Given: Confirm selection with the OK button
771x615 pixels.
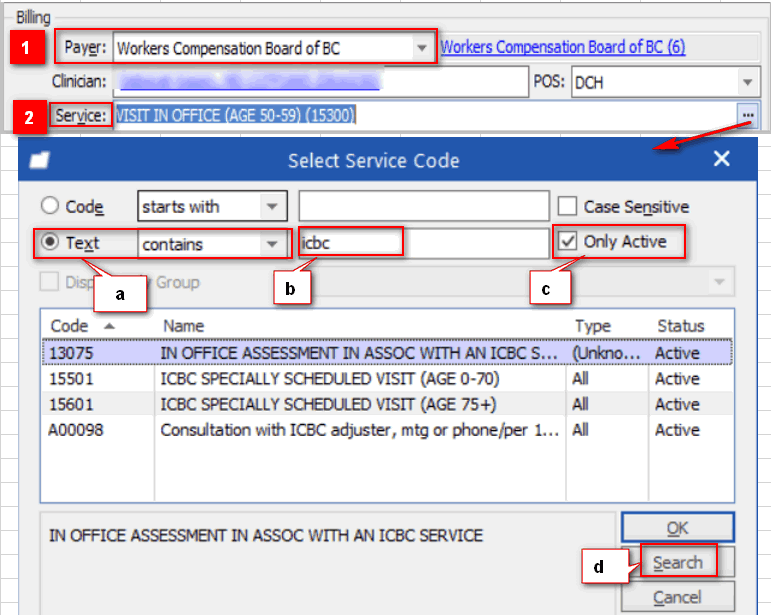Looking at the screenshot, I should (x=677, y=527).
